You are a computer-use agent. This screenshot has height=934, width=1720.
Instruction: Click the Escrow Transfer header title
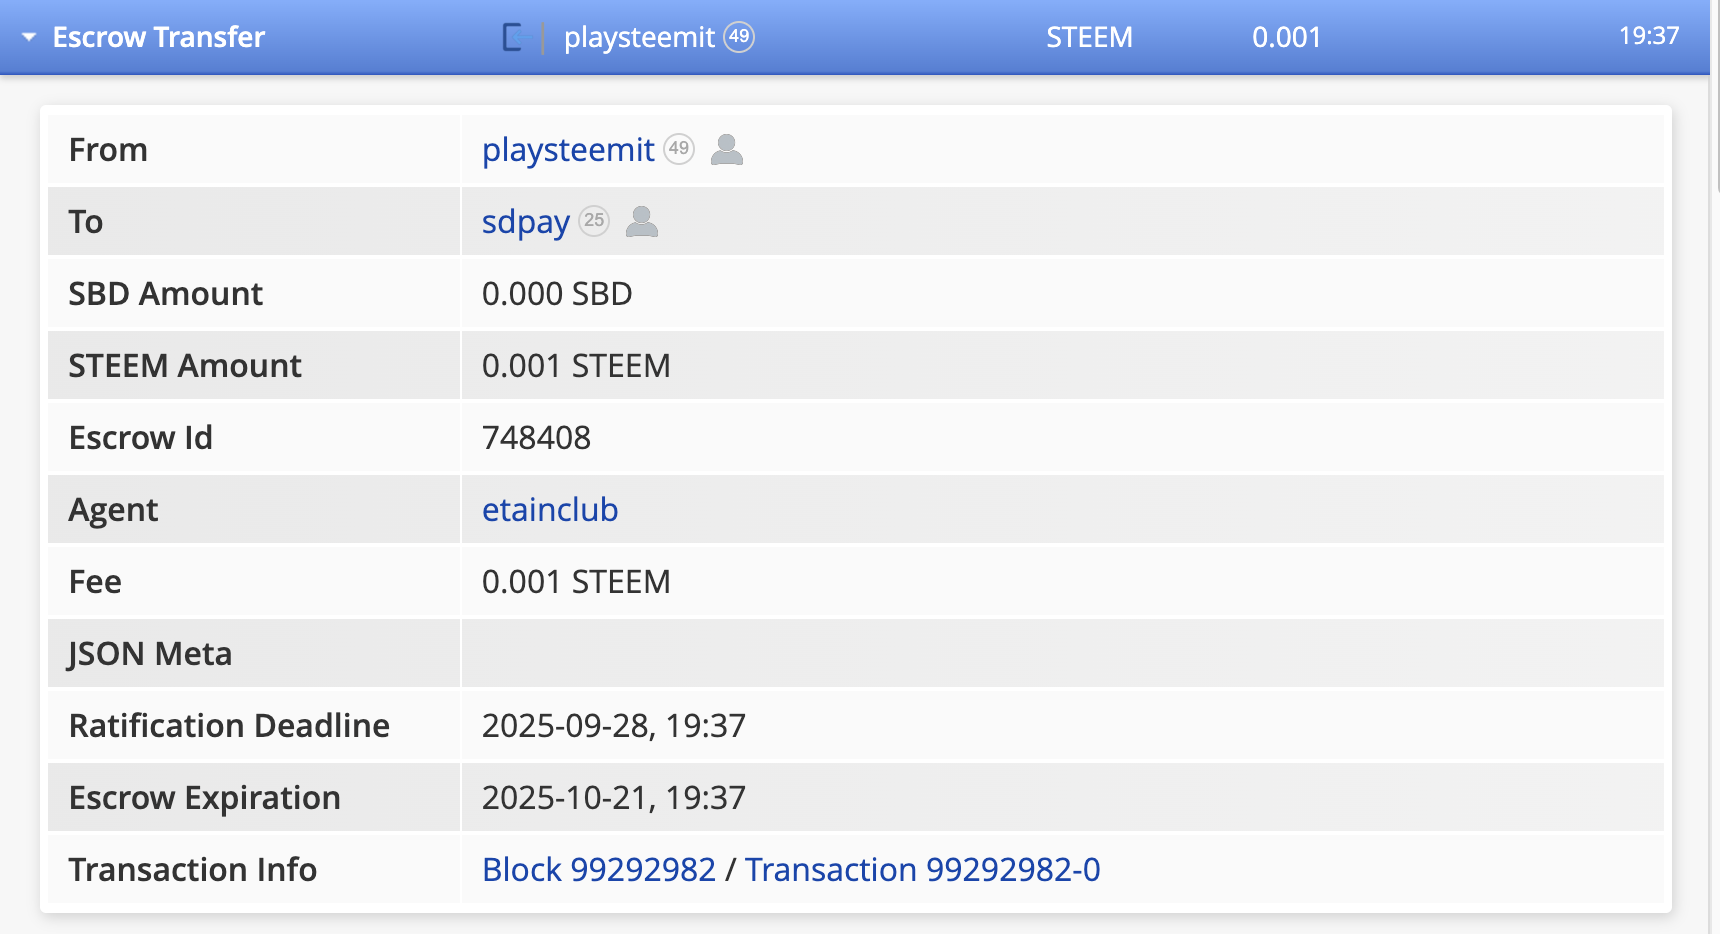coord(159,38)
